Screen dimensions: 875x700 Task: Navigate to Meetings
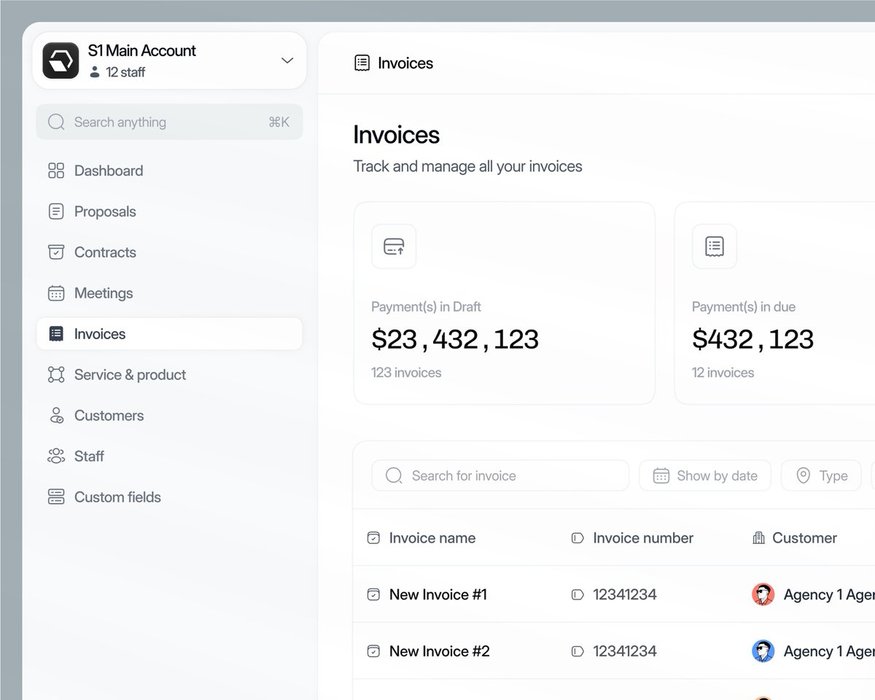pyautogui.click(x=170, y=293)
